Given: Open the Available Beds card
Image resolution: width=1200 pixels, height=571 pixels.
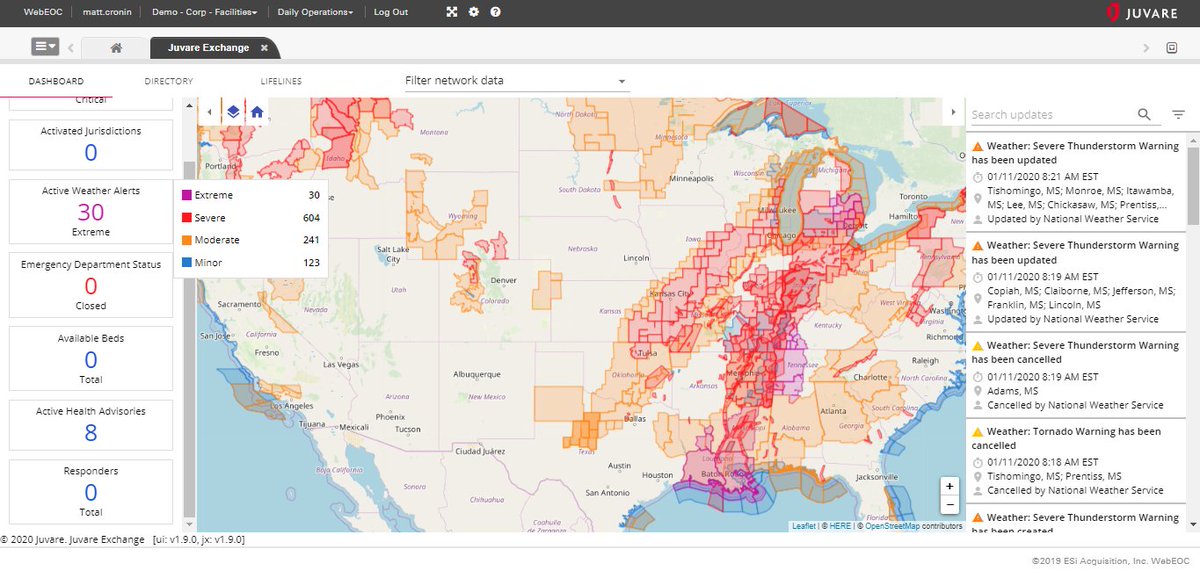Looking at the screenshot, I should tap(91, 359).
